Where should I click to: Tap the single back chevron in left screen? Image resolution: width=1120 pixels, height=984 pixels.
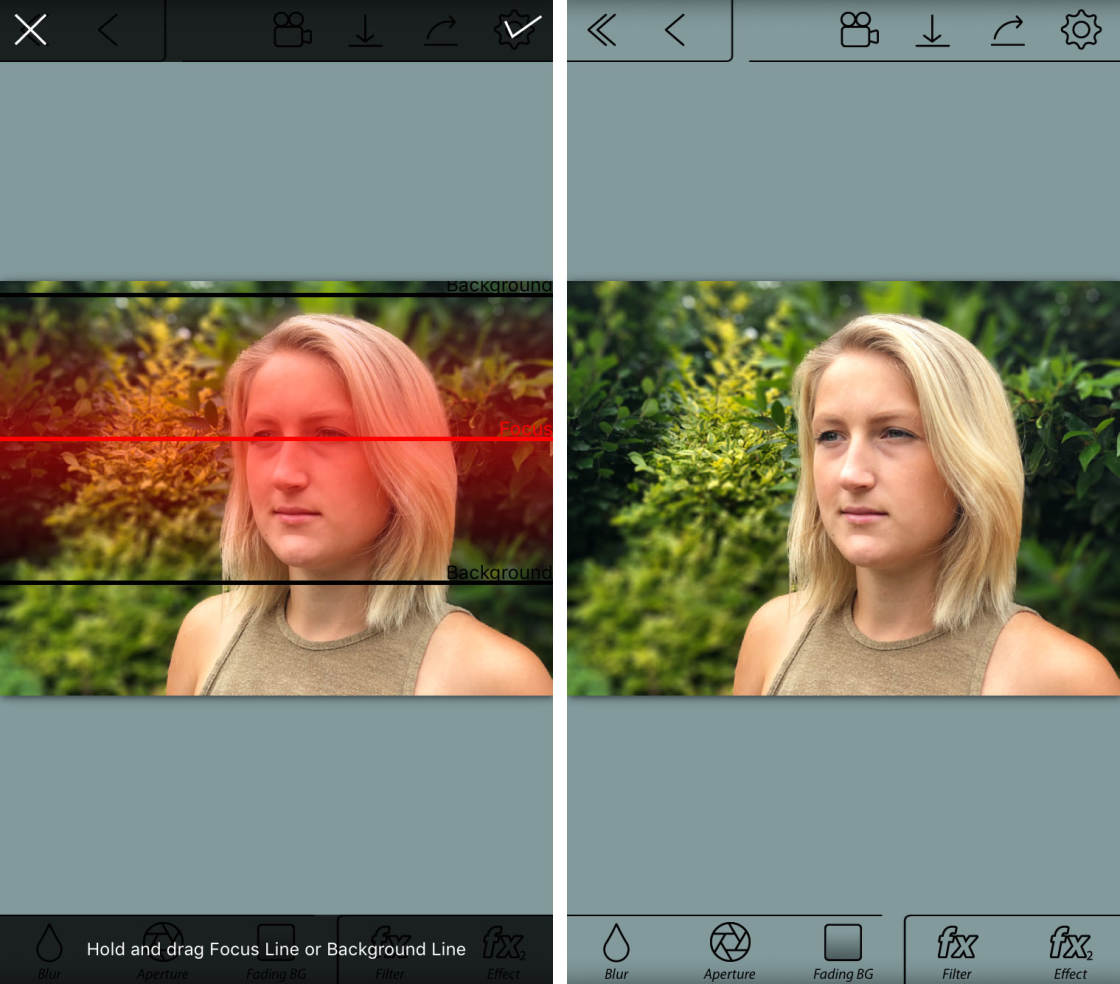pos(109,30)
